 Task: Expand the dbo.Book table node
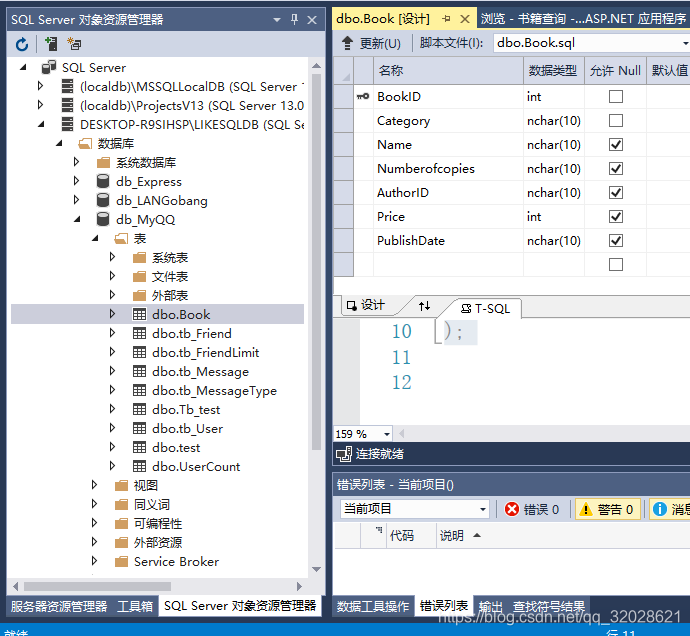tap(113, 314)
